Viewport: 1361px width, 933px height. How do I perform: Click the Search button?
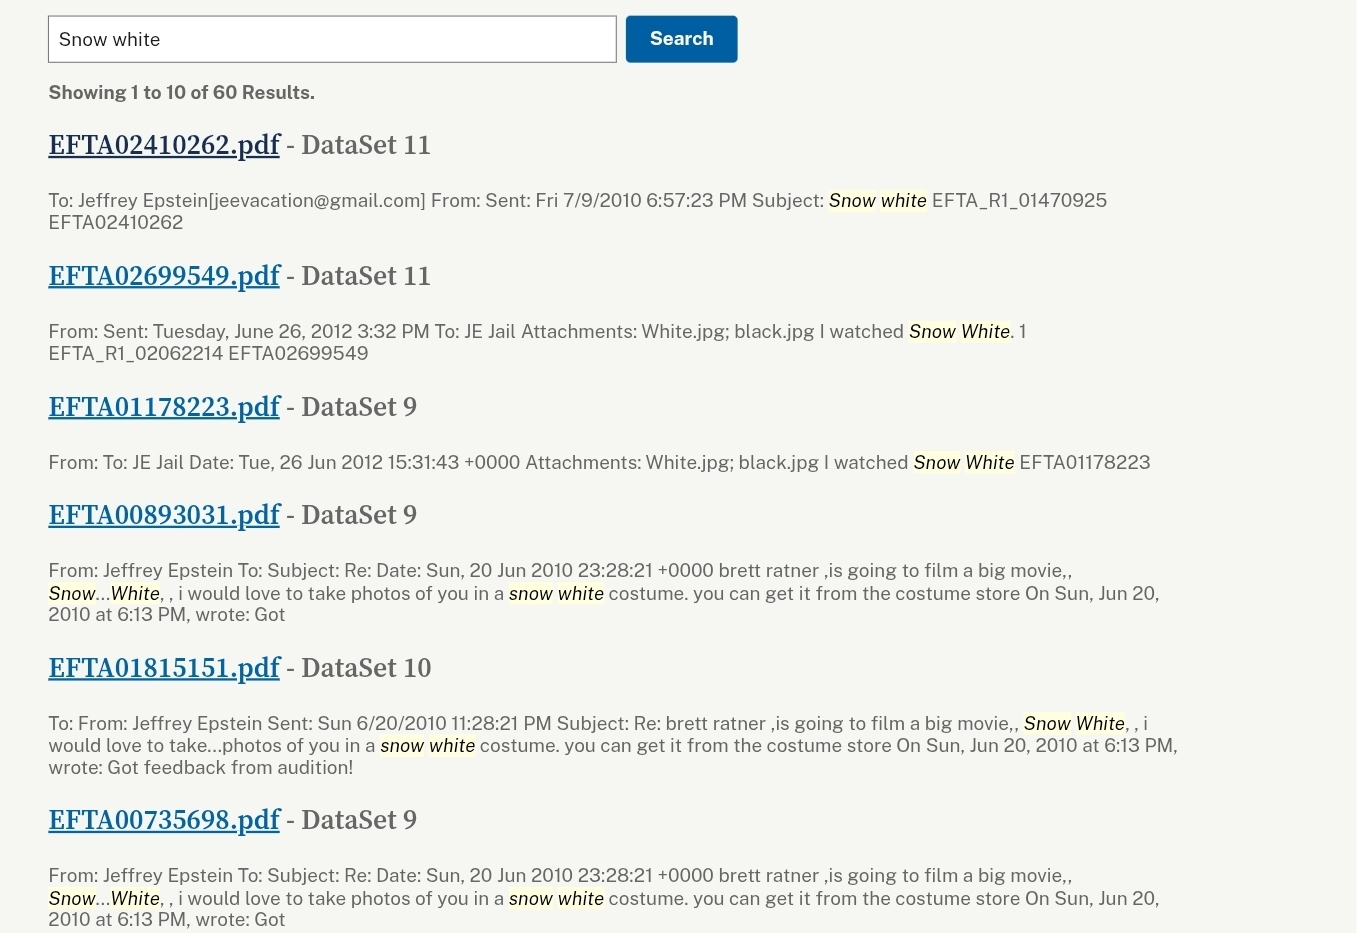[x=681, y=39]
